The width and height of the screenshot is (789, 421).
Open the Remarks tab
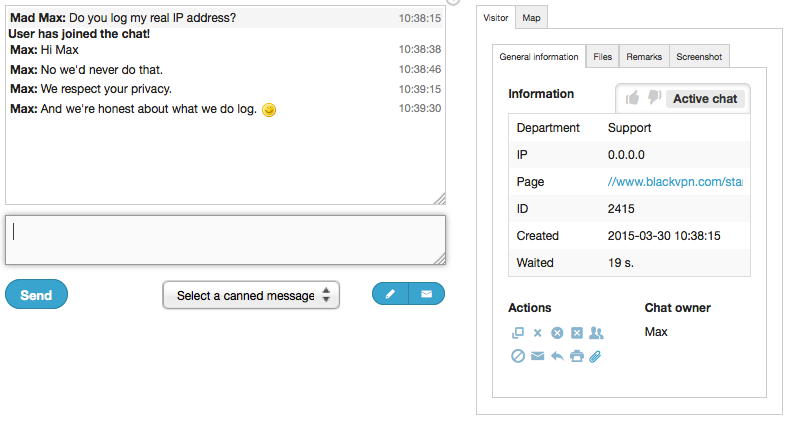click(644, 57)
